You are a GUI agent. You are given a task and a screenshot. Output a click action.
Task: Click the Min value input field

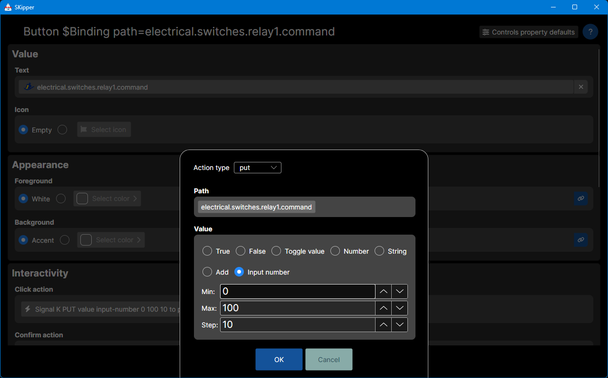(297, 292)
